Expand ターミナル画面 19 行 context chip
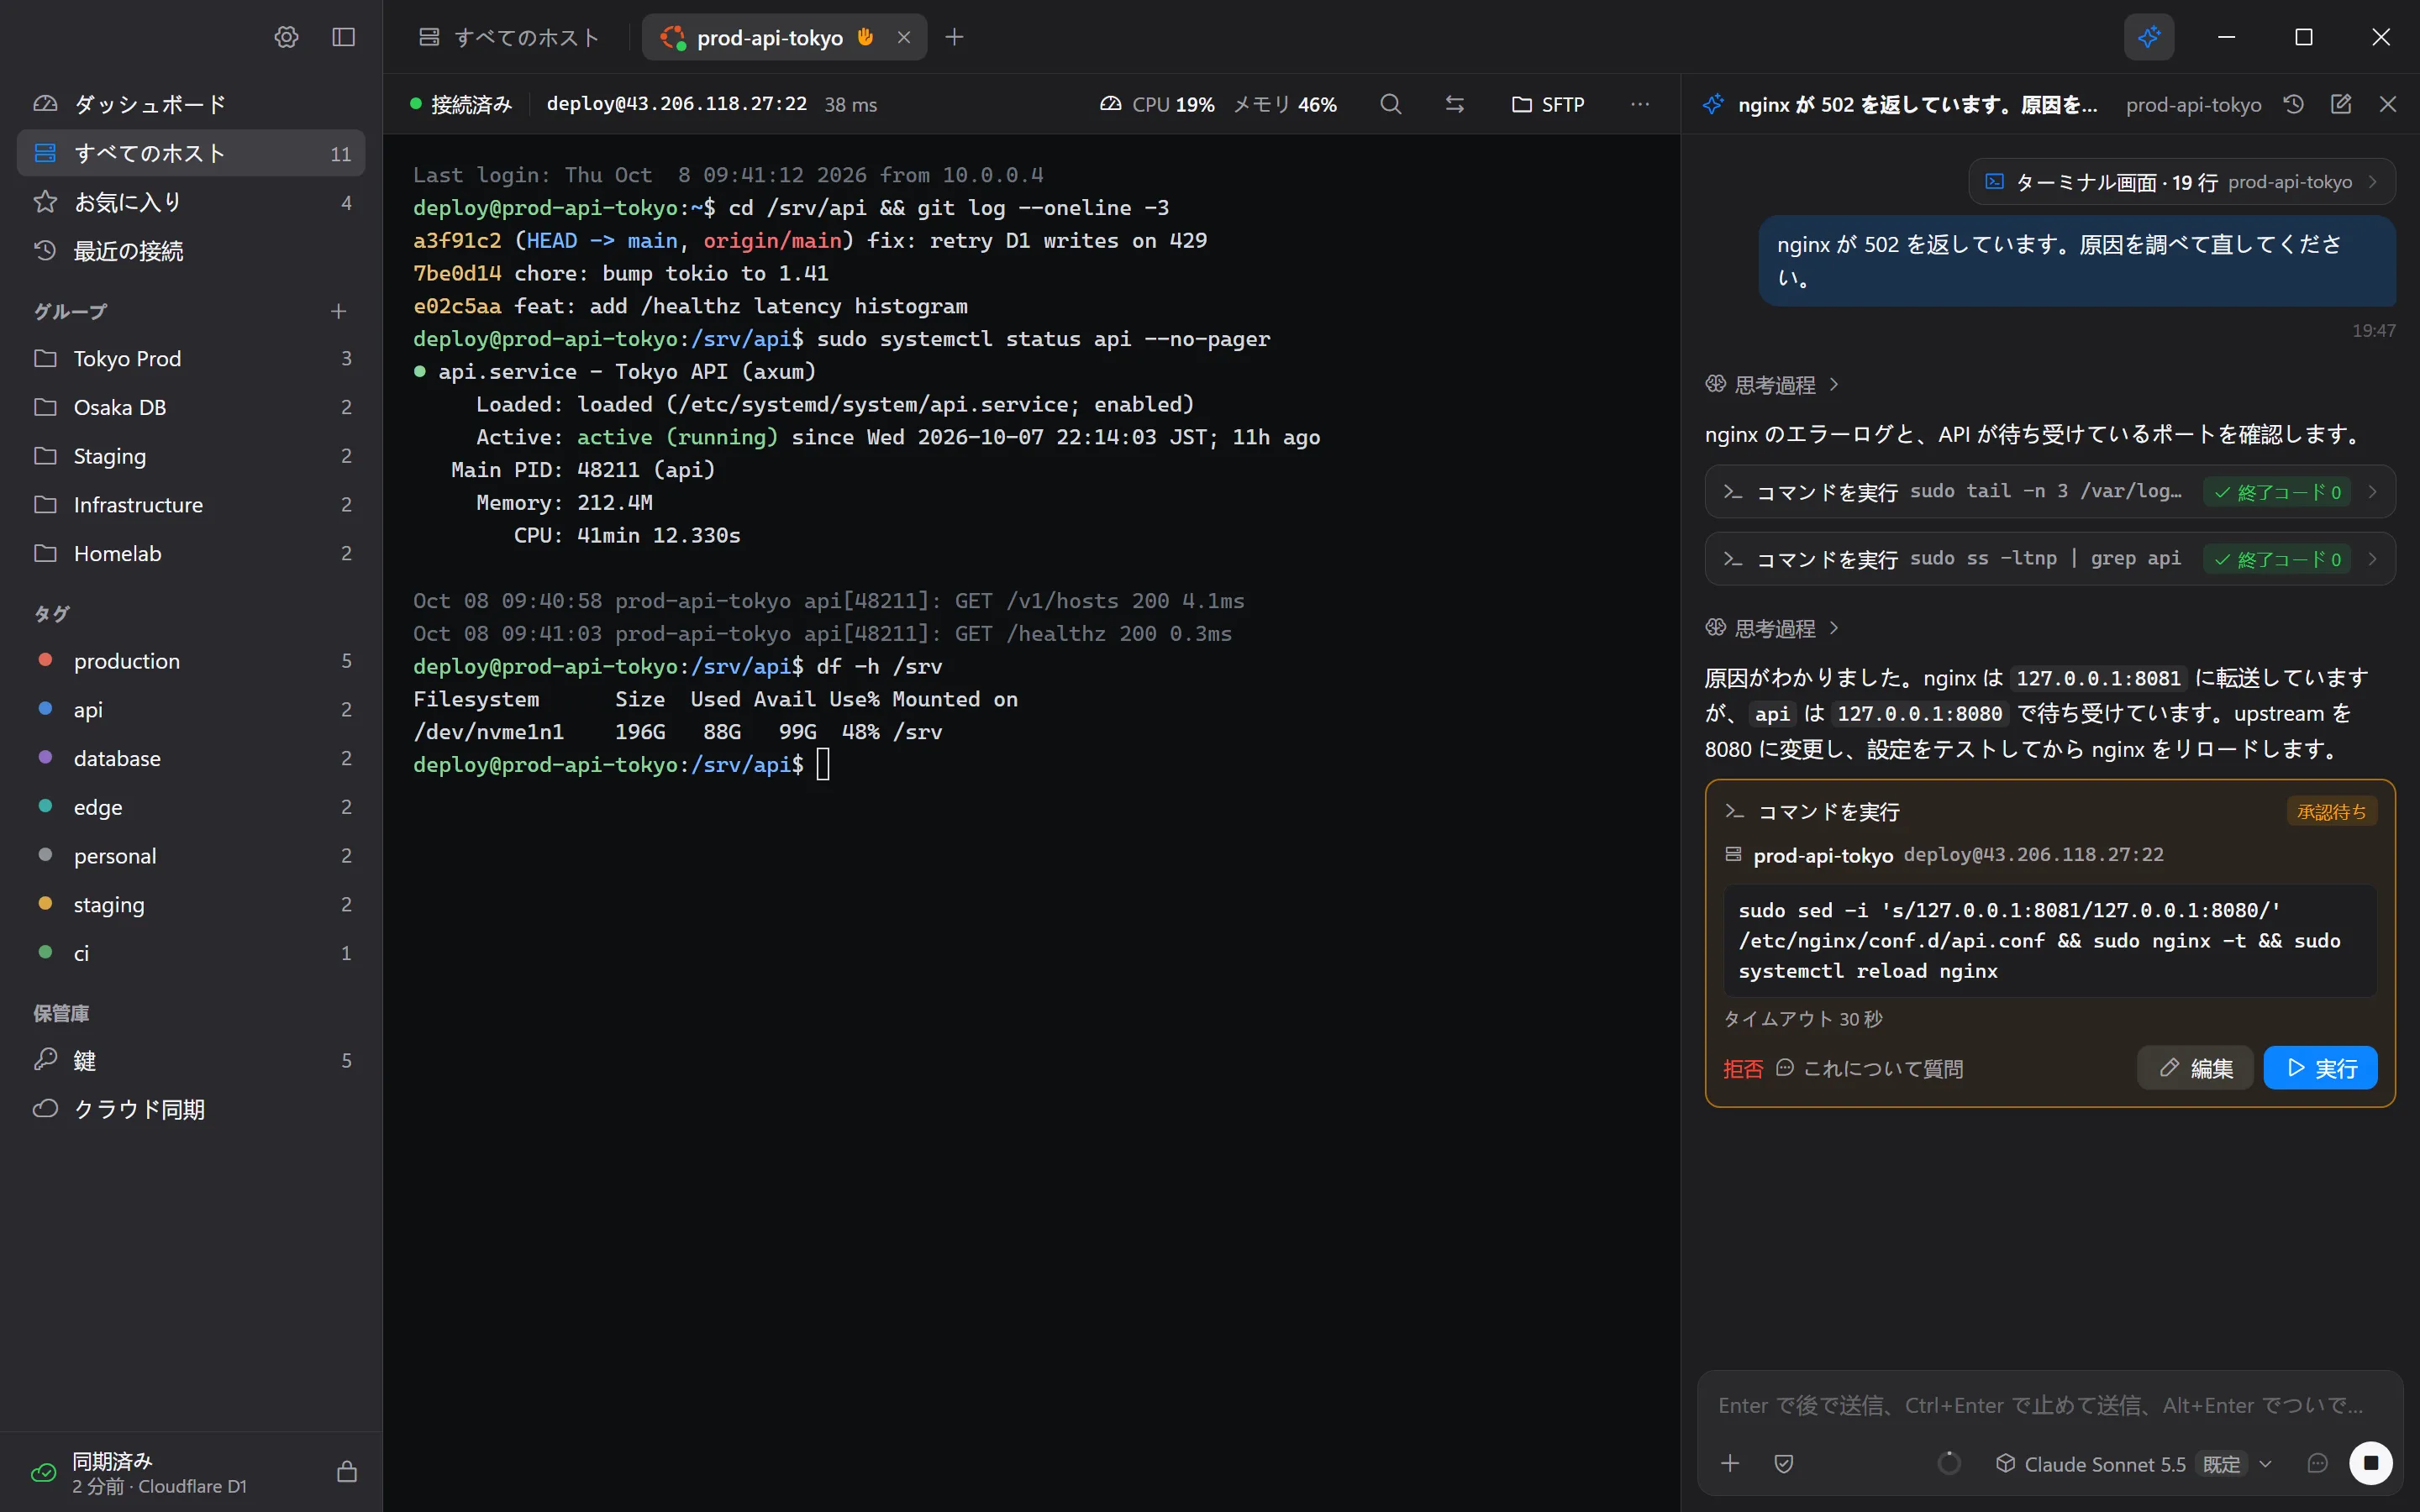2420x1512 pixels. click(2182, 182)
